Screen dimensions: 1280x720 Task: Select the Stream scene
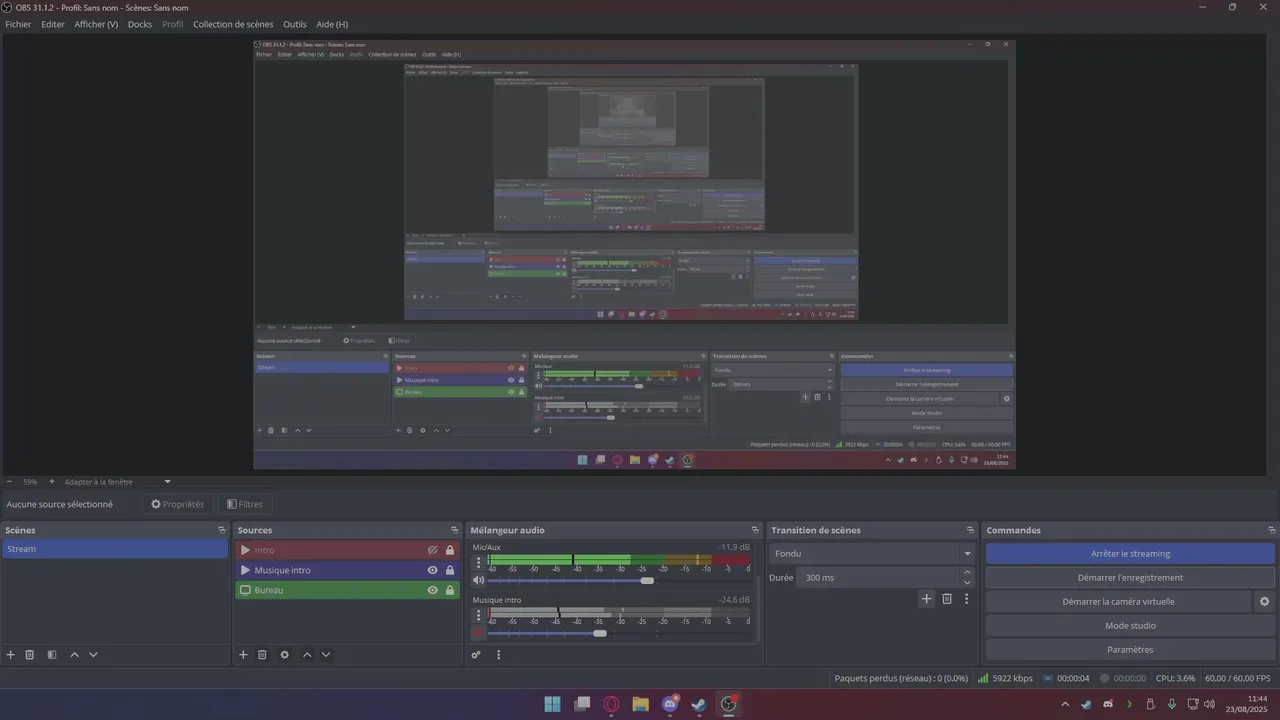(115, 549)
